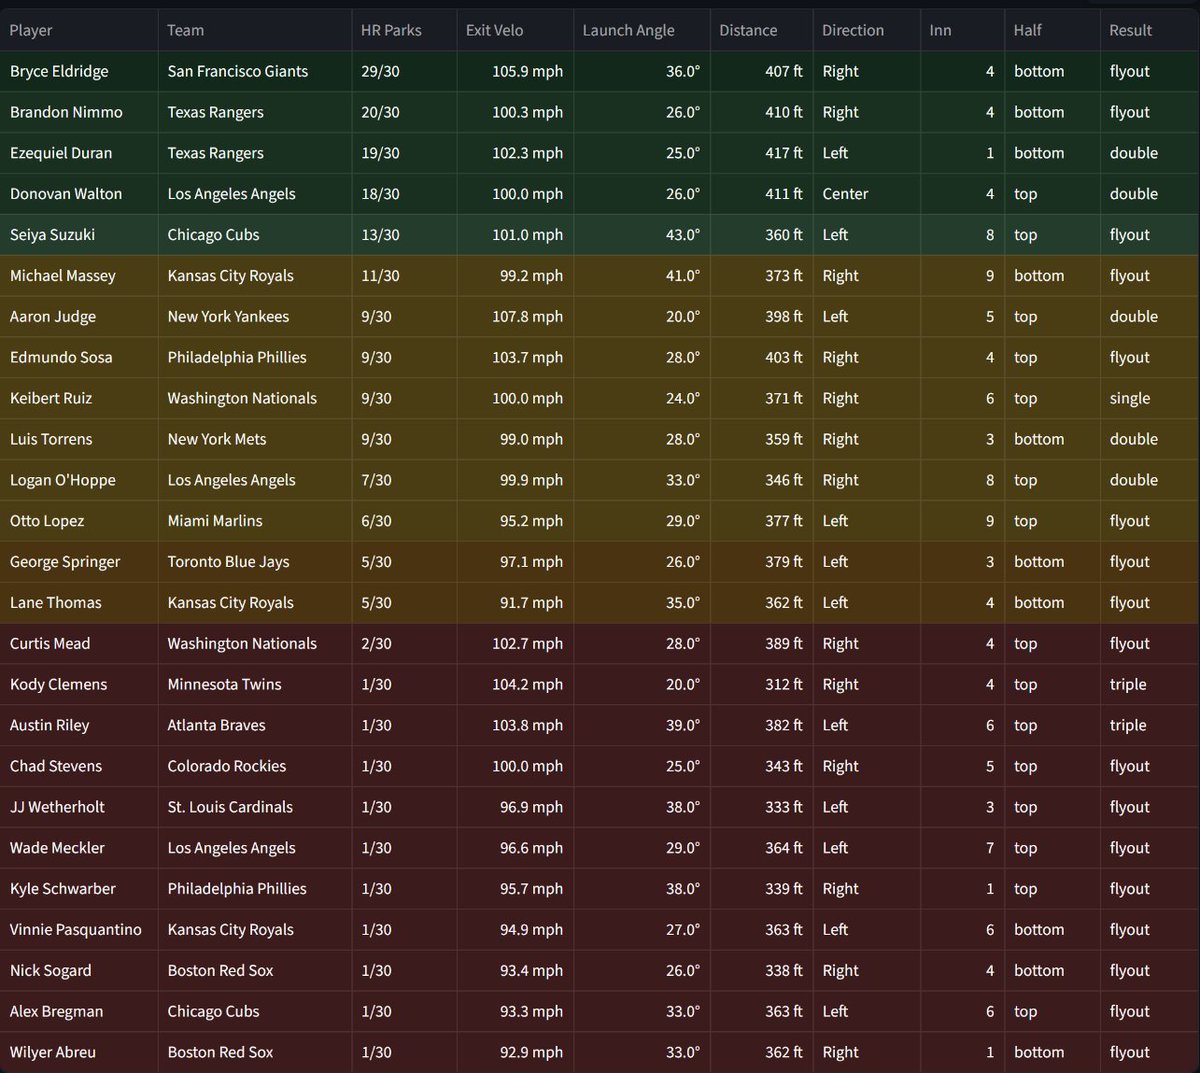Click the 18/30 HR Parks value
The width and height of the screenshot is (1200, 1073).
380,194
